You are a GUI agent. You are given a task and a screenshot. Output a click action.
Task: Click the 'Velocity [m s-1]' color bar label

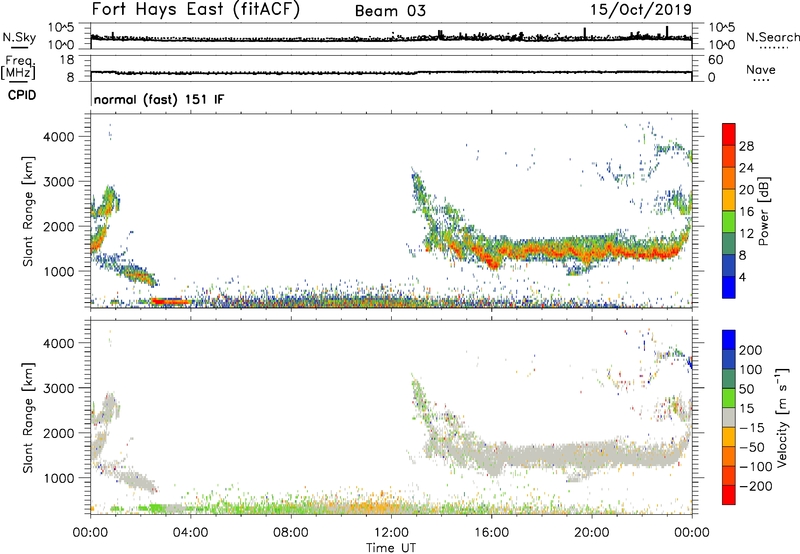pyautogui.click(x=782, y=417)
